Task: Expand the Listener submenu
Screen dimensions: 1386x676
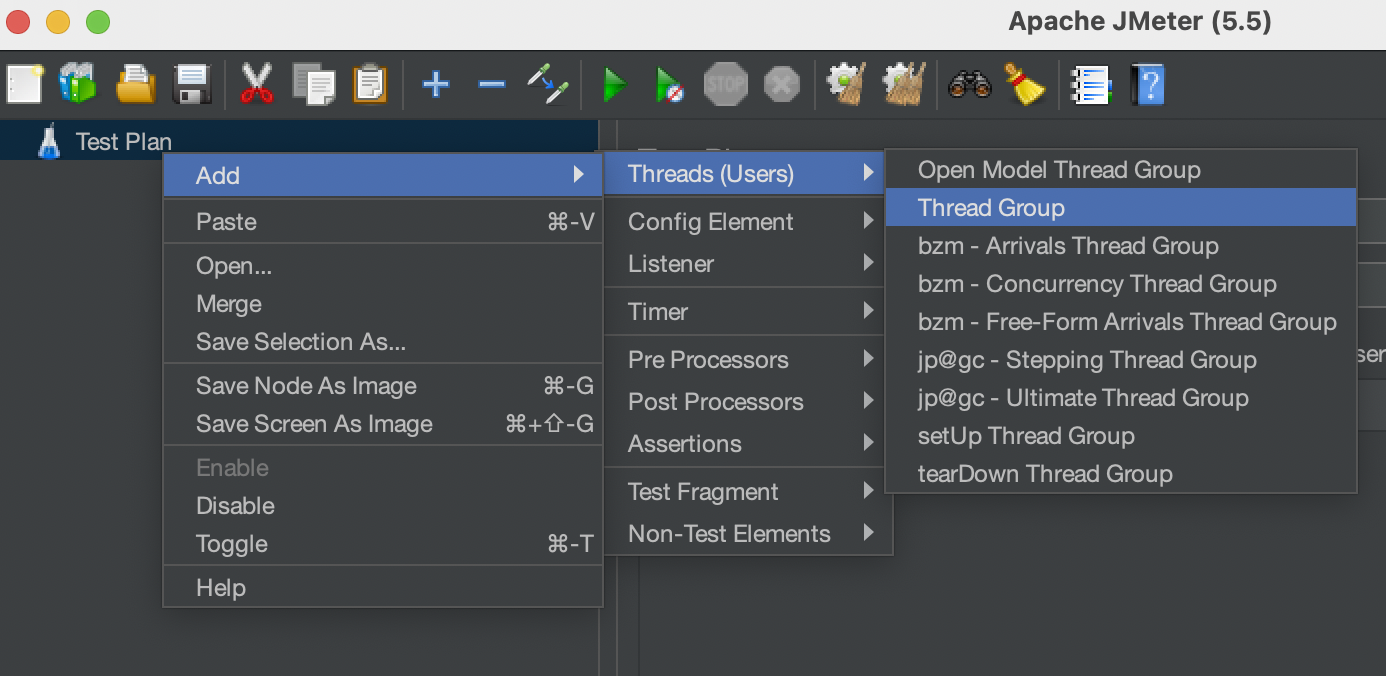Action: tap(745, 264)
